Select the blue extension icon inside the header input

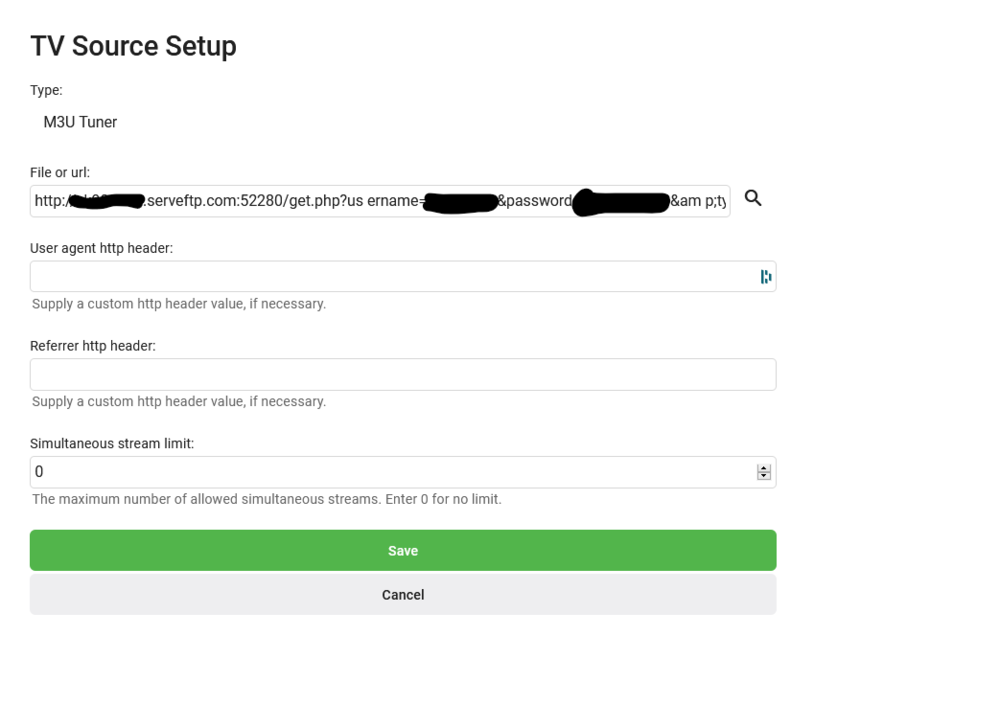(x=765, y=275)
